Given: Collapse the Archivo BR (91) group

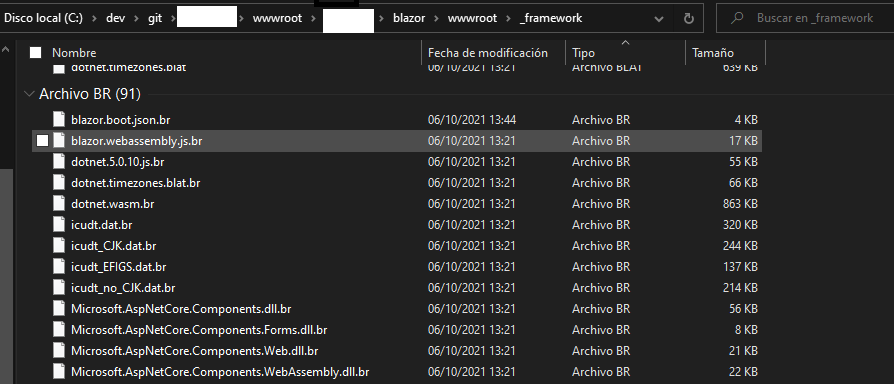Looking at the screenshot, I should 29,94.
